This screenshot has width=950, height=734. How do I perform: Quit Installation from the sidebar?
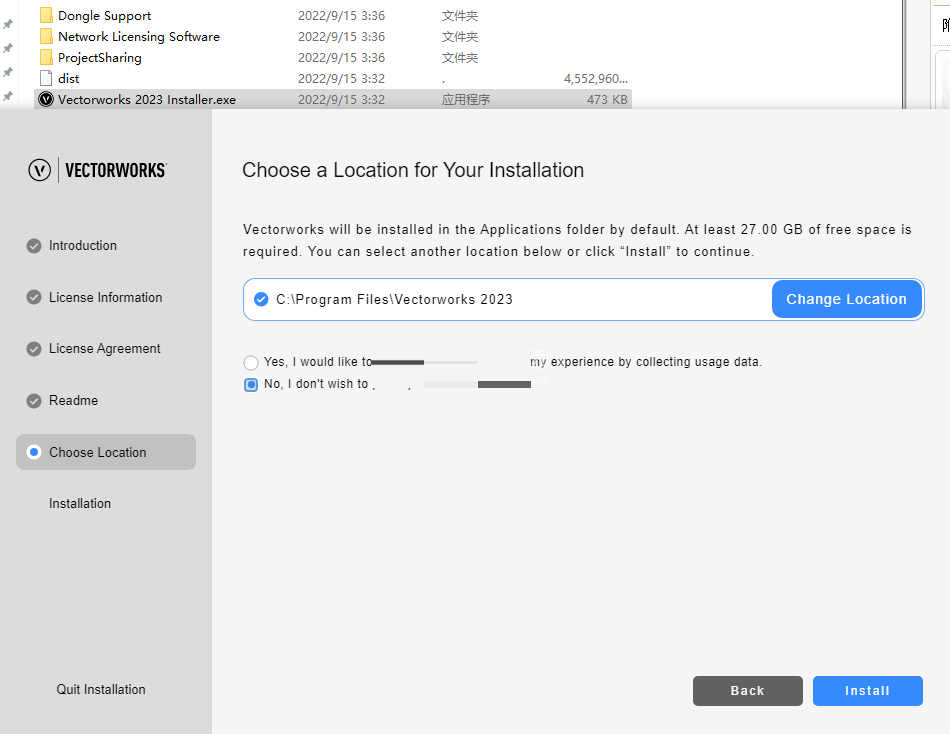point(101,689)
